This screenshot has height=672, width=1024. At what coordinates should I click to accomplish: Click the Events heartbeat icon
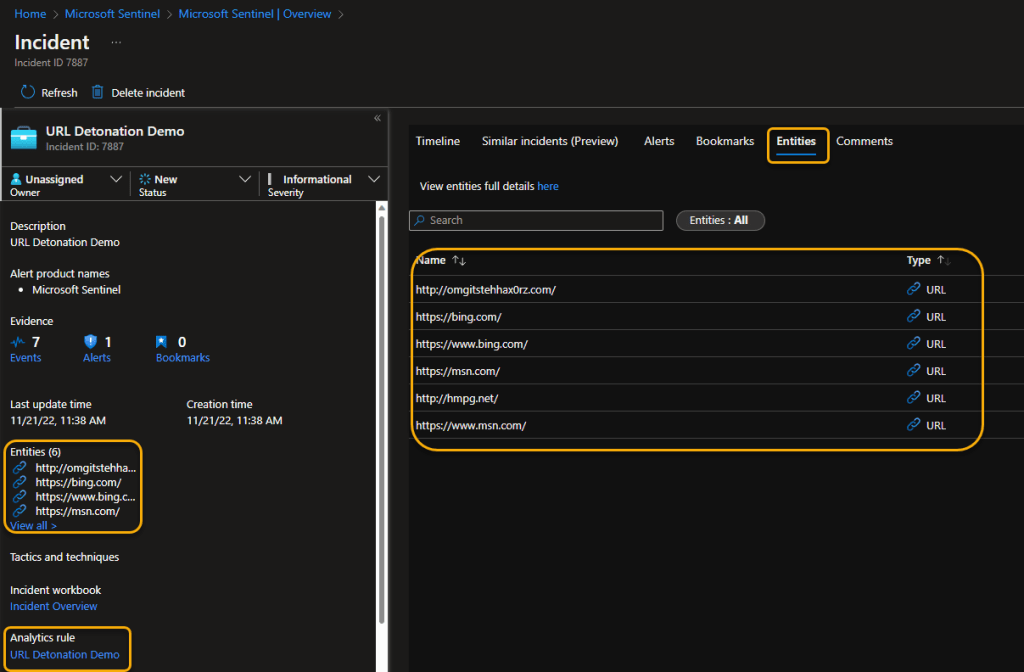18,342
